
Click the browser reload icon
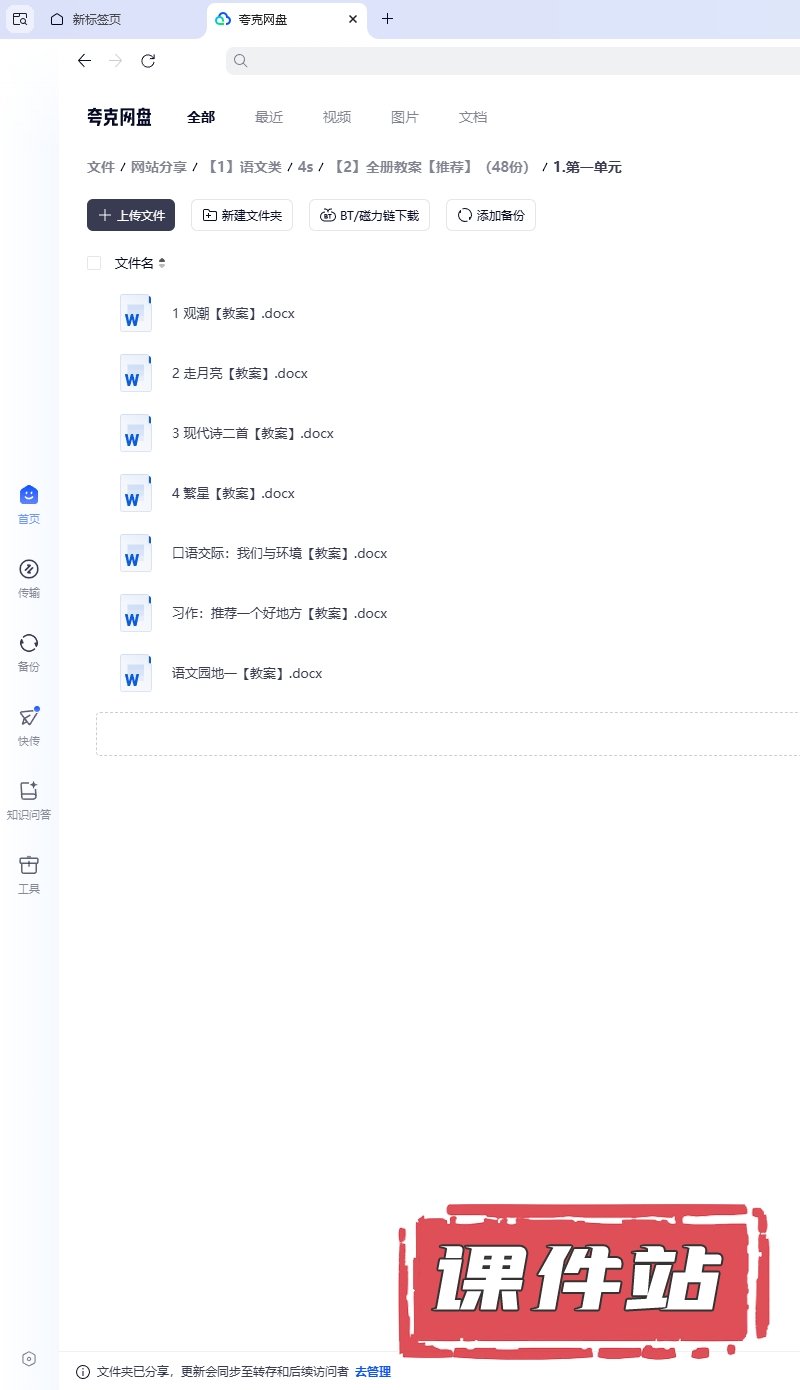click(x=148, y=61)
